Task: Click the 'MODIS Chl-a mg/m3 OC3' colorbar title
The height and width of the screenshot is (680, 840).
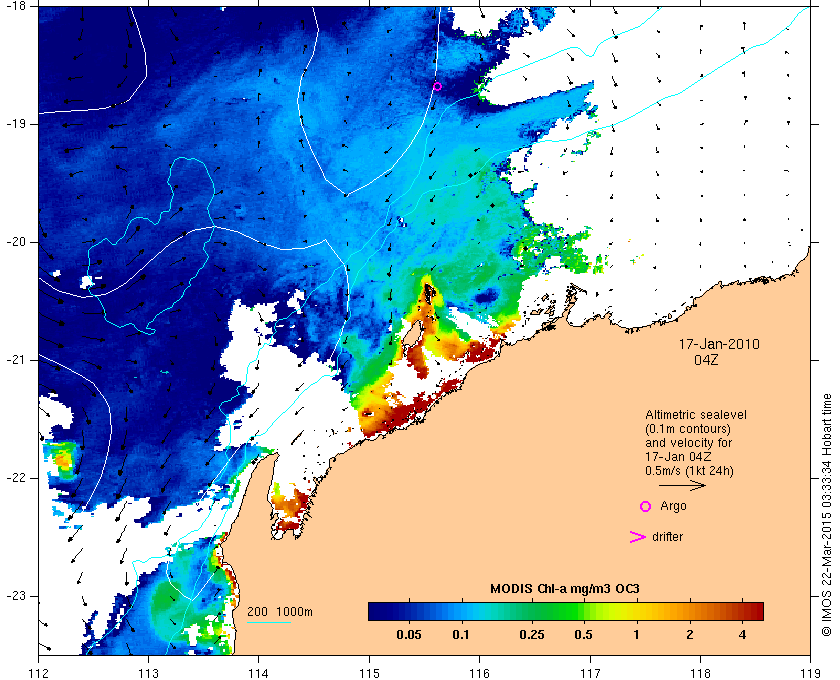Action: [x=565, y=589]
